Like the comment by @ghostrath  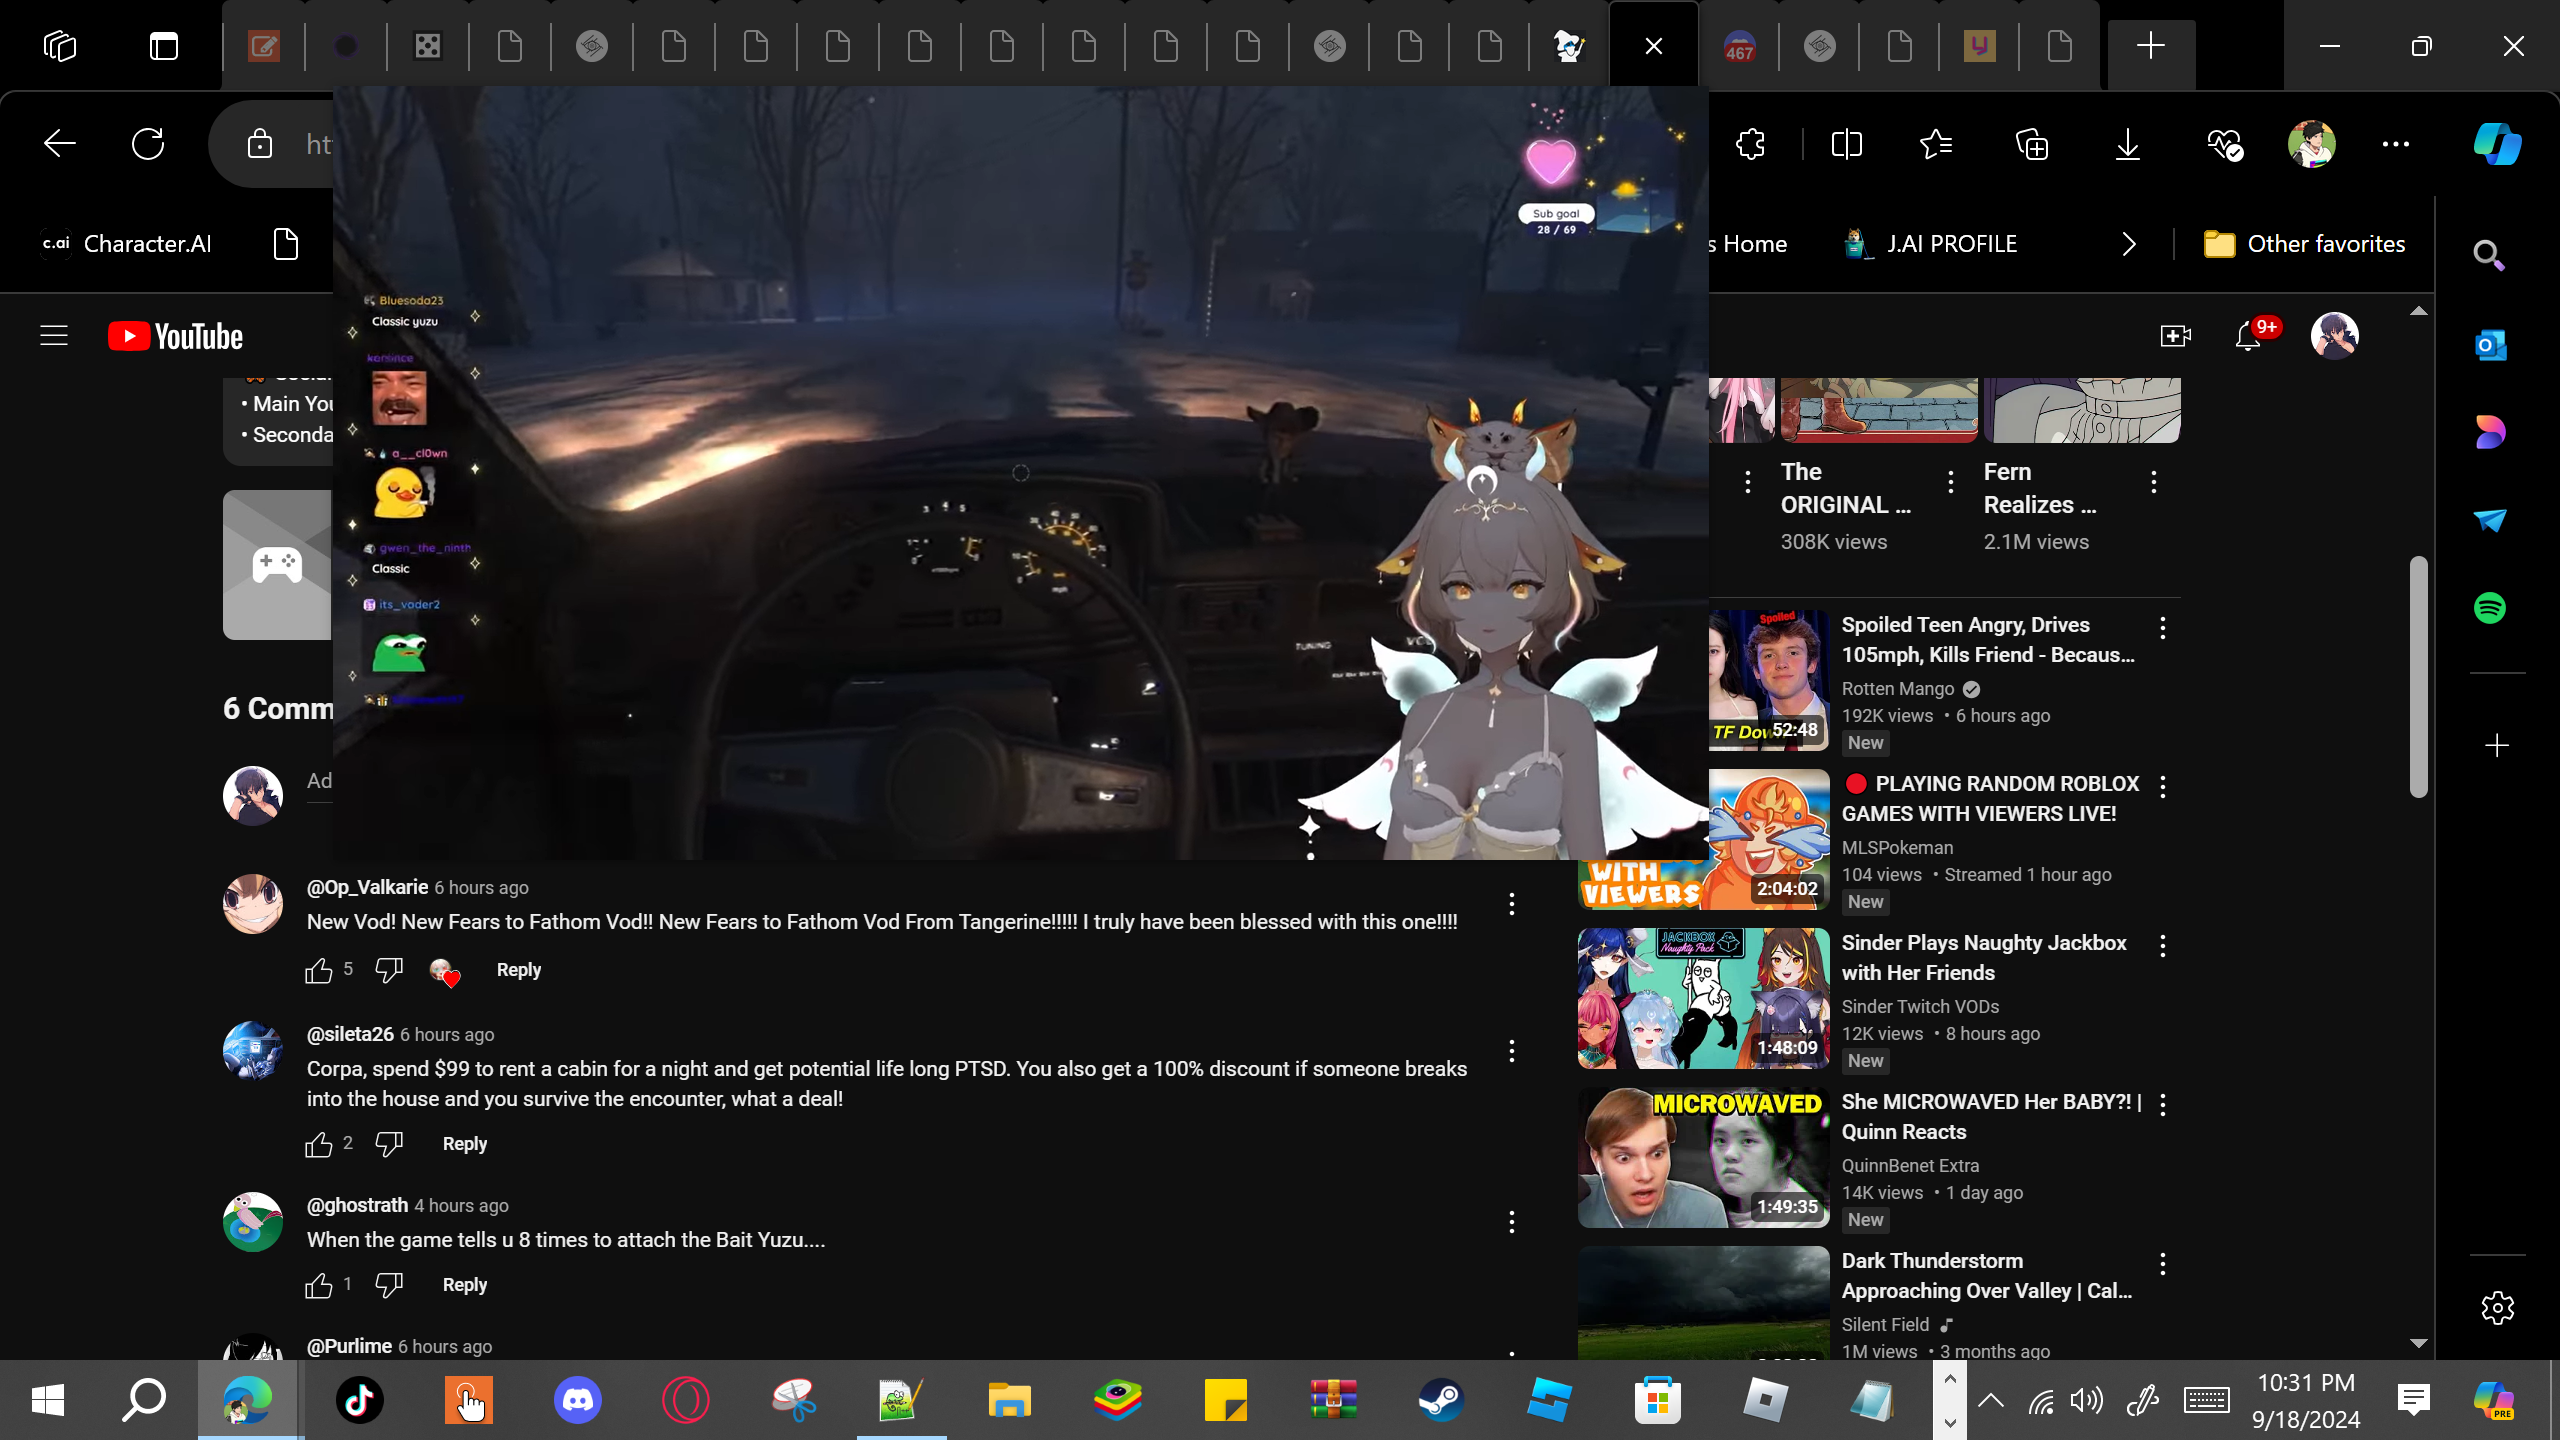319,1285
